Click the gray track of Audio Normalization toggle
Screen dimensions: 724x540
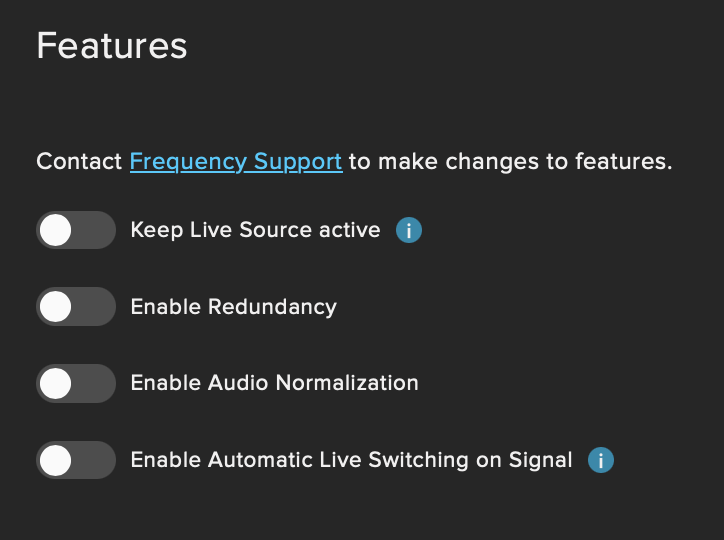[x=97, y=383]
